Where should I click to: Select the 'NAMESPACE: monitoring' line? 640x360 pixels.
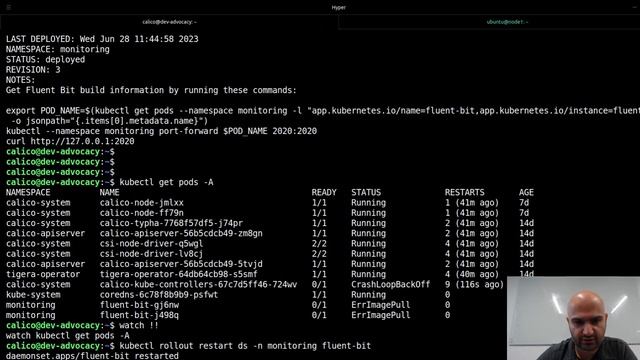(x=58, y=49)
